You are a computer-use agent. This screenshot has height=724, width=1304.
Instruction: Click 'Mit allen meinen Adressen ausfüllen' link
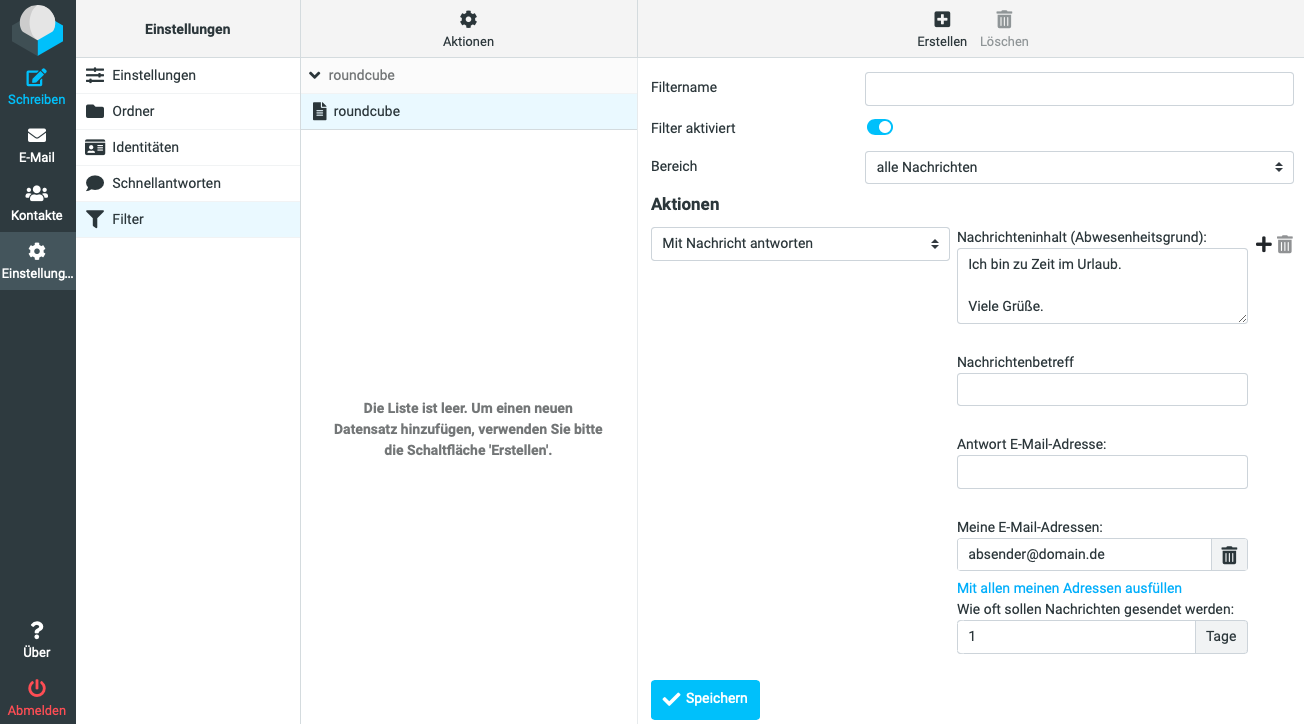pyautogui.click(x=1069, y=588)
